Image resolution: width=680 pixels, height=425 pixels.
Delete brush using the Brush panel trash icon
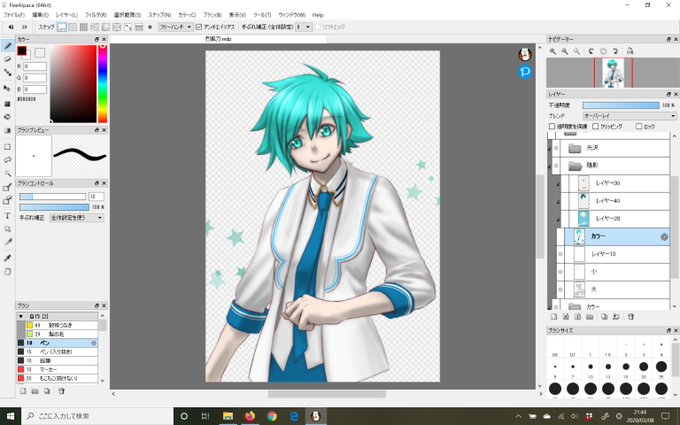click(x=61, y=391)
